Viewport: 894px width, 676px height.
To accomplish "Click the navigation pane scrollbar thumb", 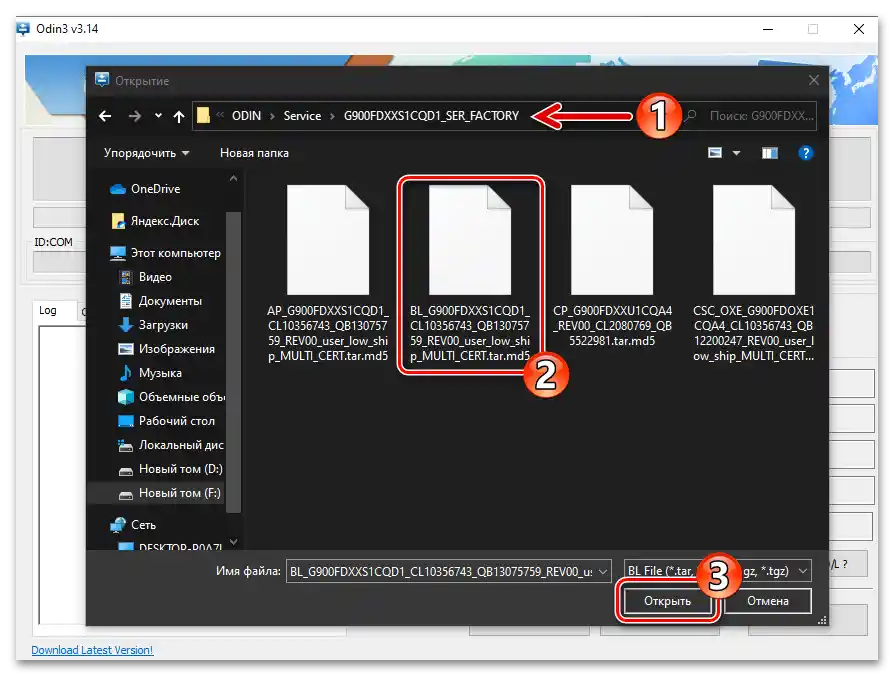I will pos(233,361).
